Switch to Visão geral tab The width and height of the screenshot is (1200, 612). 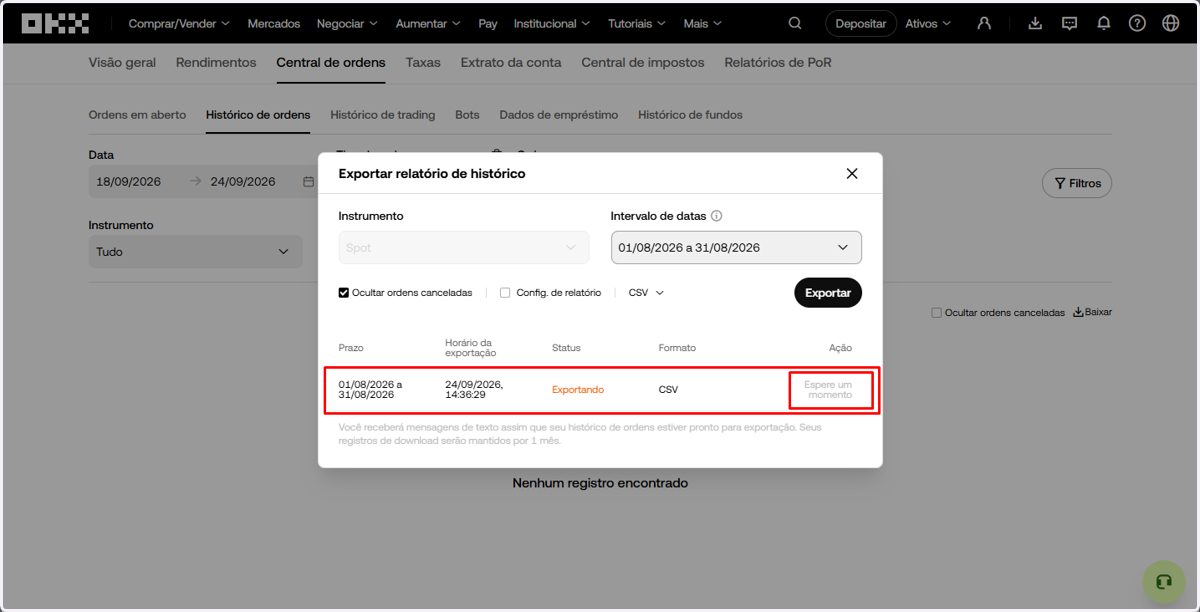click(x=122, y=62)
